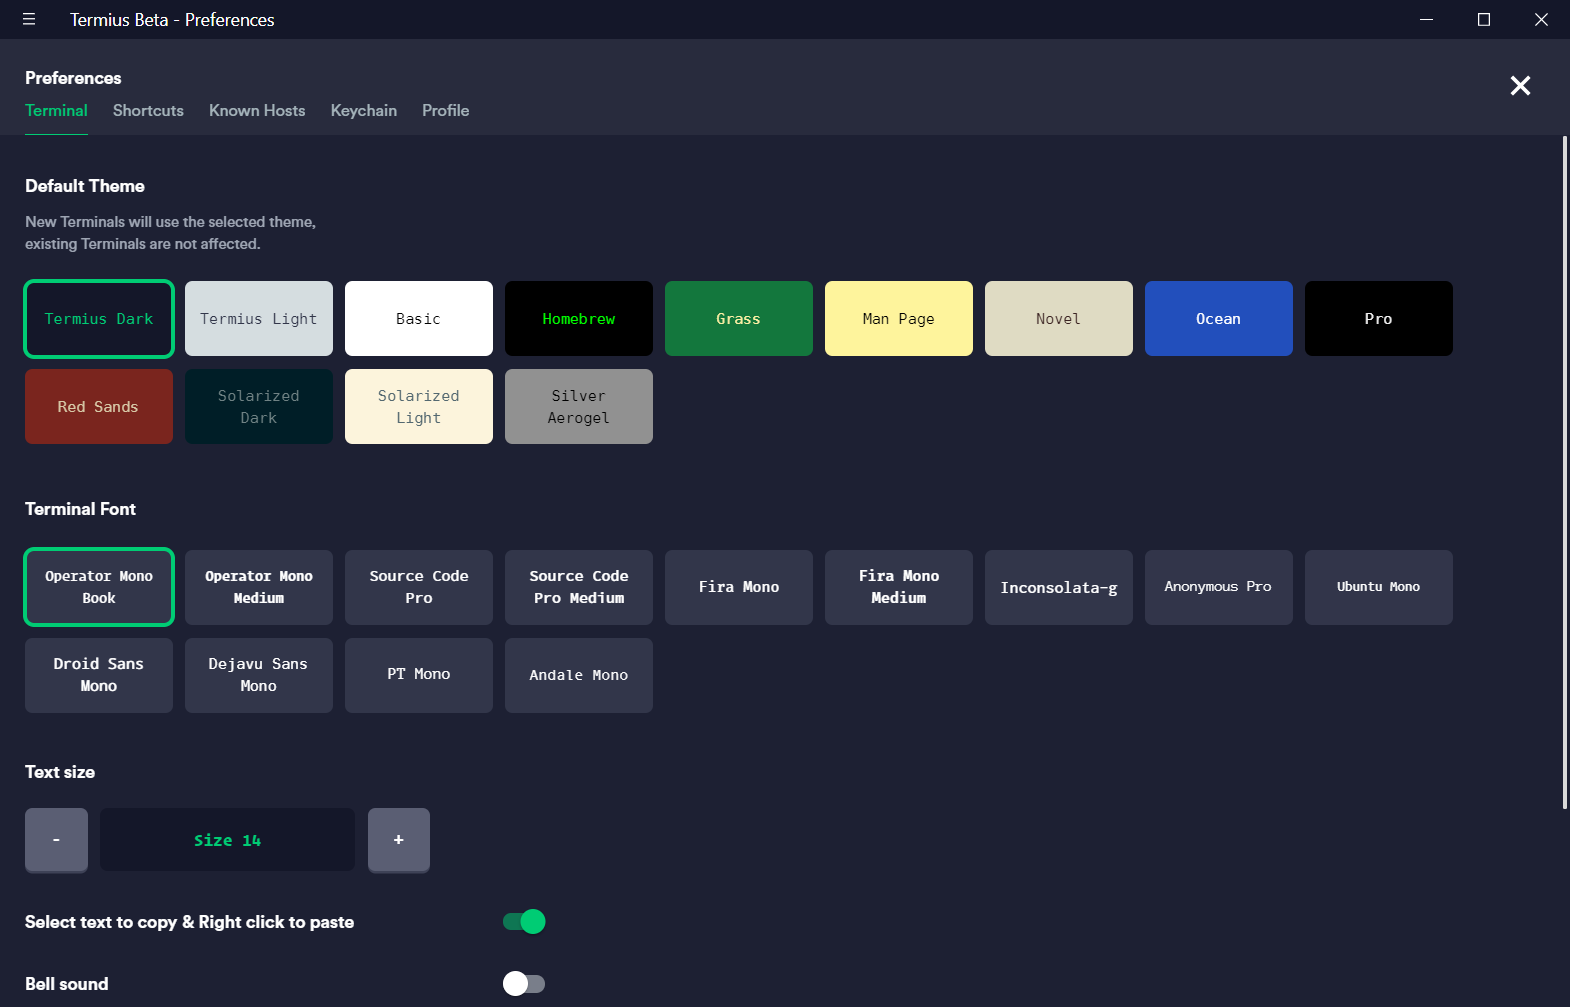Select Source Code Pro font
This screenshot has width=1570, height=1007.
[x=419, y=587]
